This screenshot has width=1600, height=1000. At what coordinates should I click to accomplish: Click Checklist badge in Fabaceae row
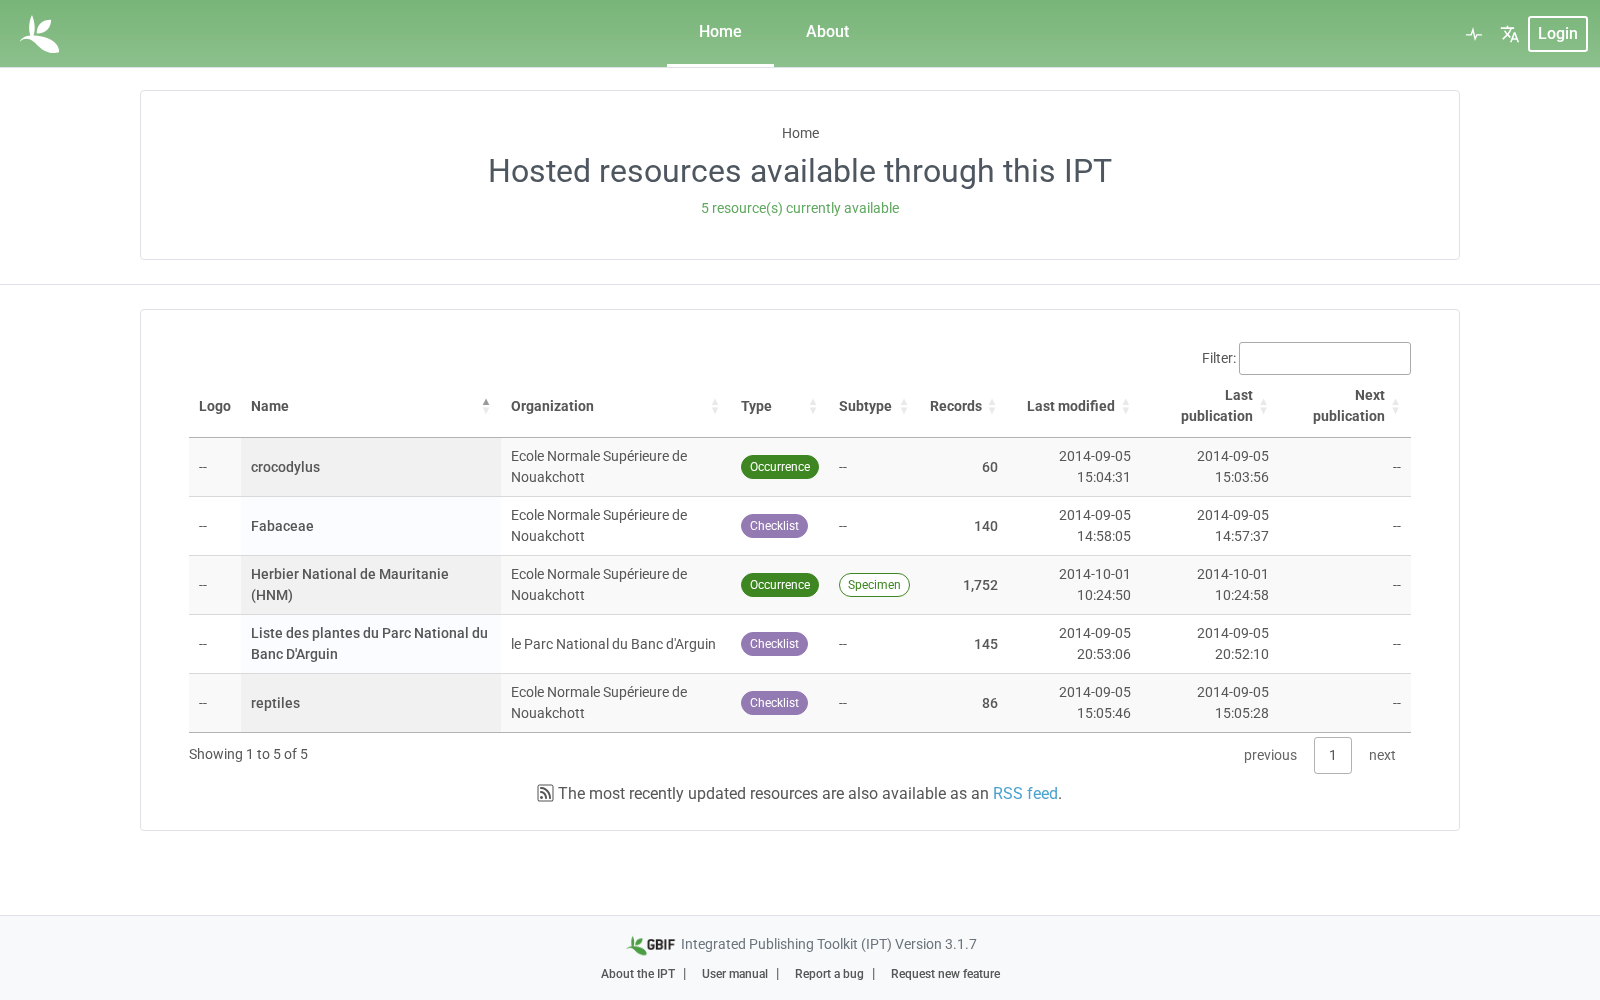point(774,526)
